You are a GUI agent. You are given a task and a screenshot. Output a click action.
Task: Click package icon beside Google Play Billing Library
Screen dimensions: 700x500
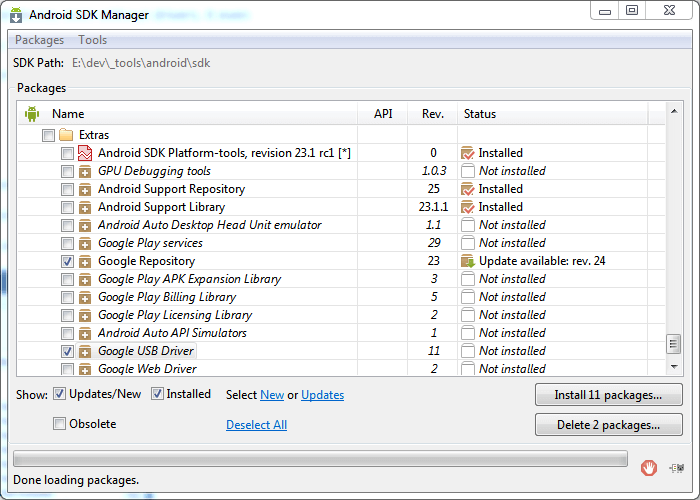(85, 297)
